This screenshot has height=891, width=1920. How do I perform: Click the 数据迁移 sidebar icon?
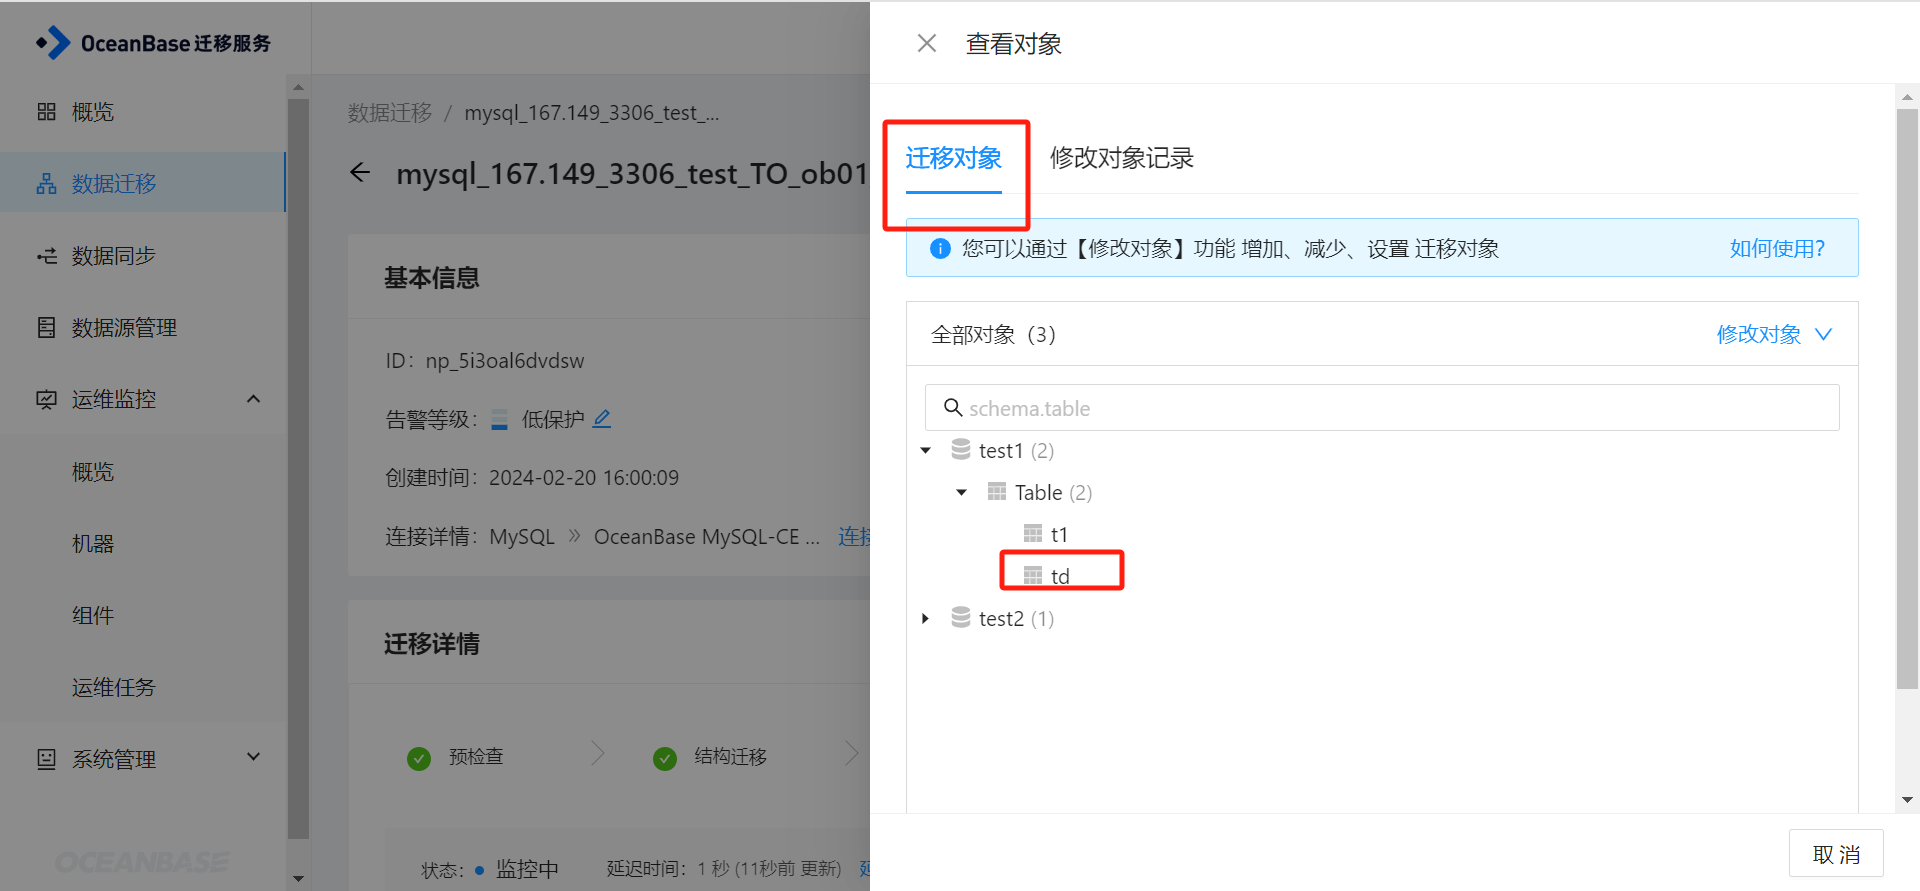point(46,183)
